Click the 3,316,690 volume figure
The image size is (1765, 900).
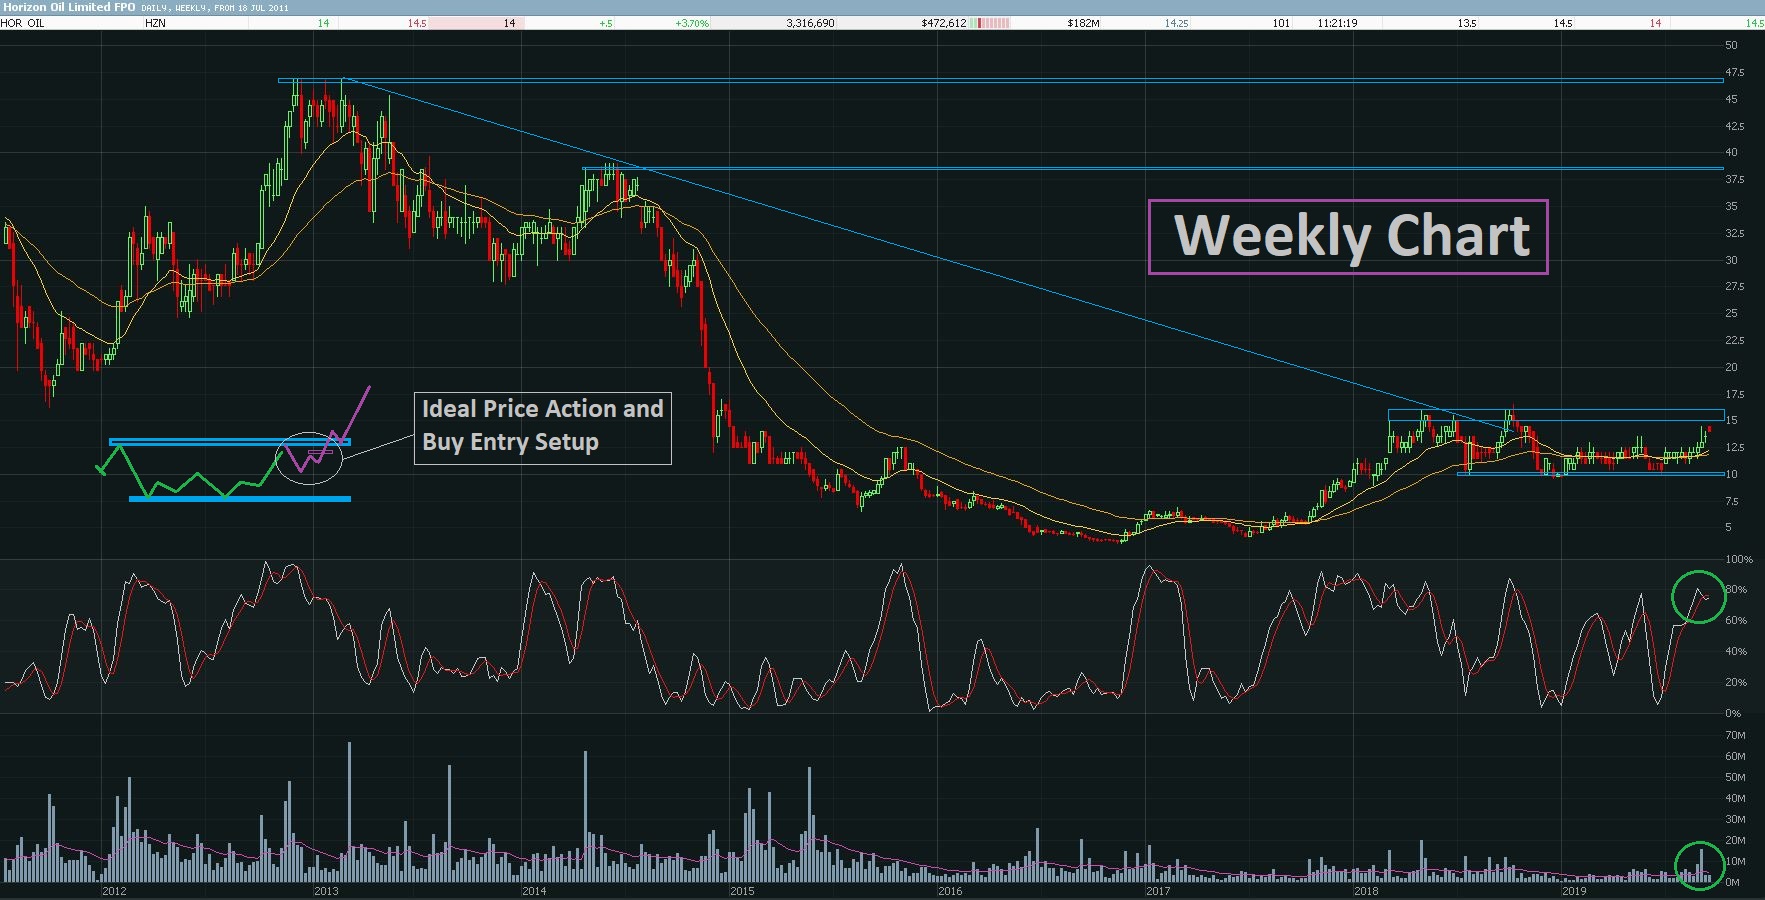coord(810,23)
